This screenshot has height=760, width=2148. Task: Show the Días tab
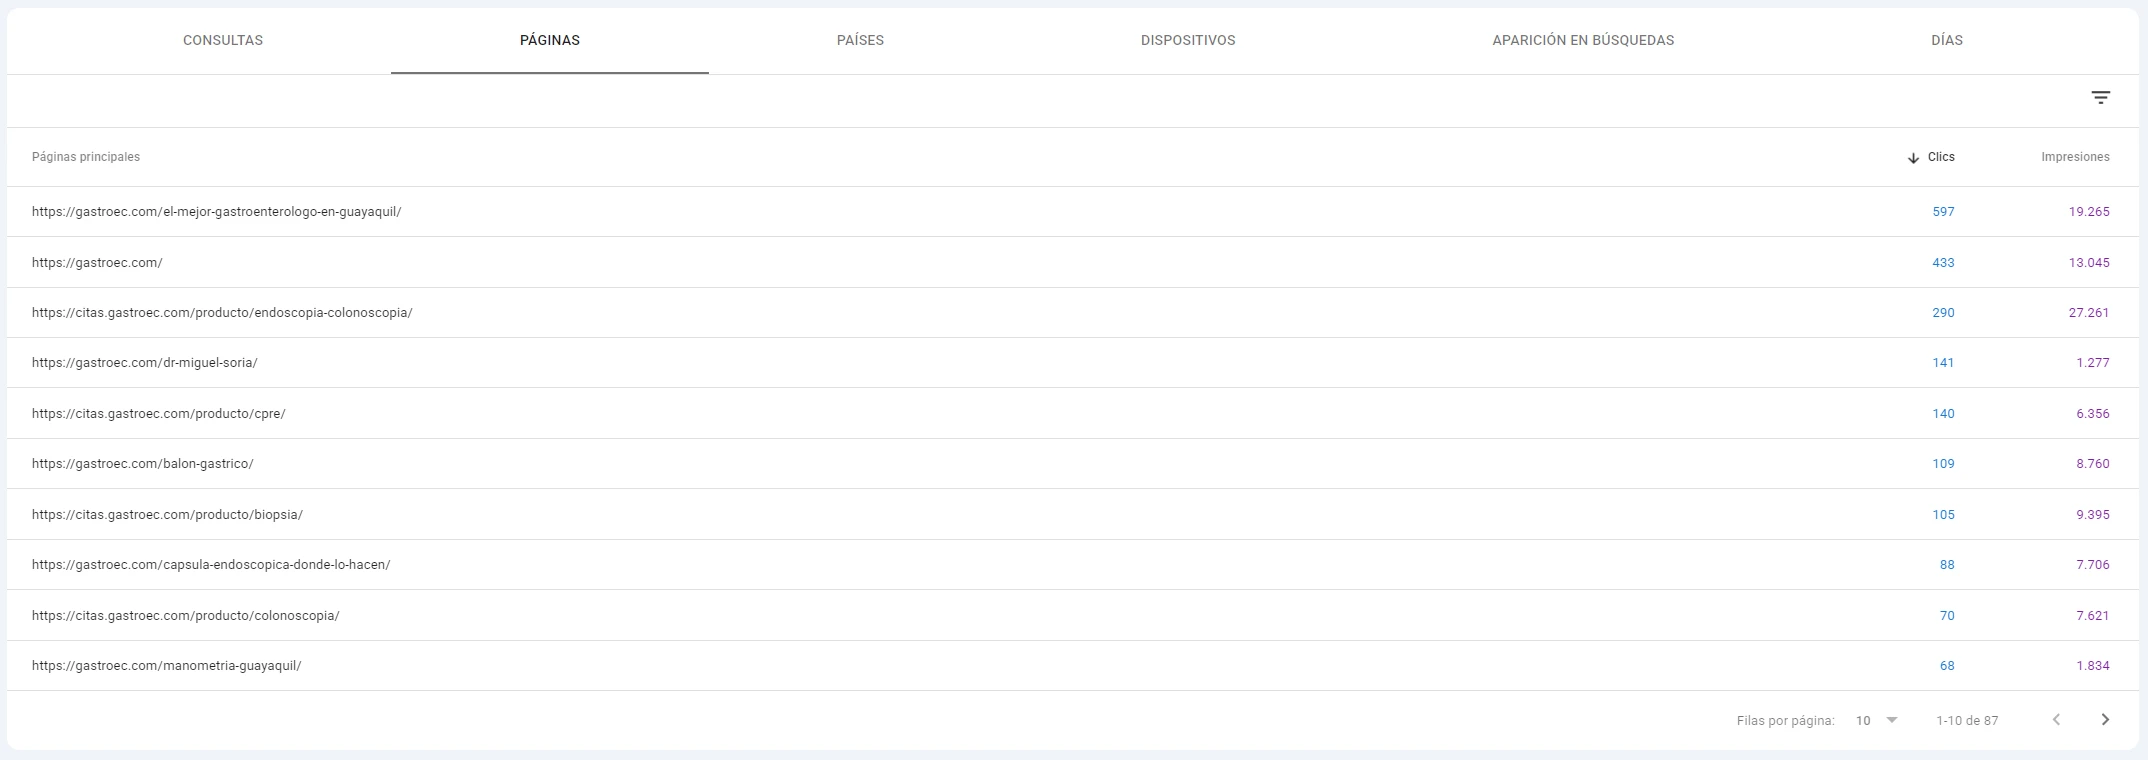pyautogui.click(x=1947, y=40)
